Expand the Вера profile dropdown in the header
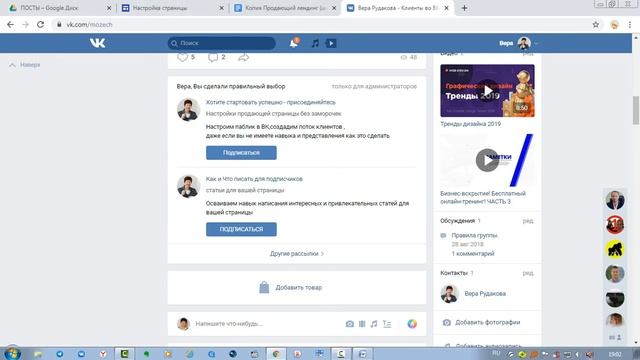 518,43
